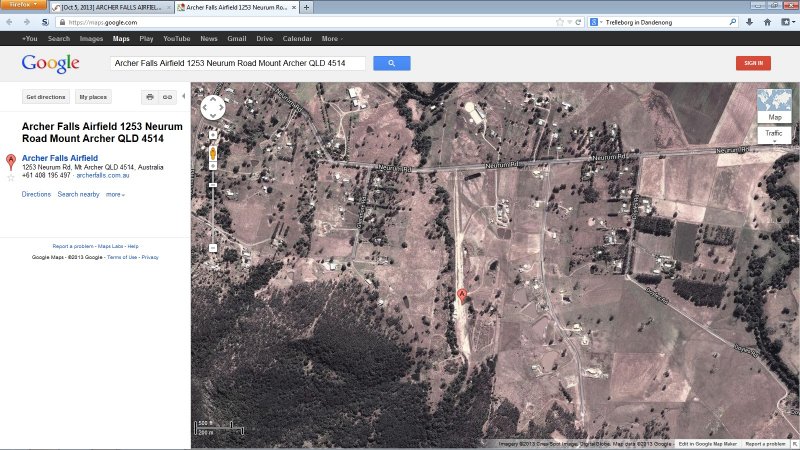Screen dimensions: 800x450
Task: Zoom out using the minus button
Action: click(213, 248)
